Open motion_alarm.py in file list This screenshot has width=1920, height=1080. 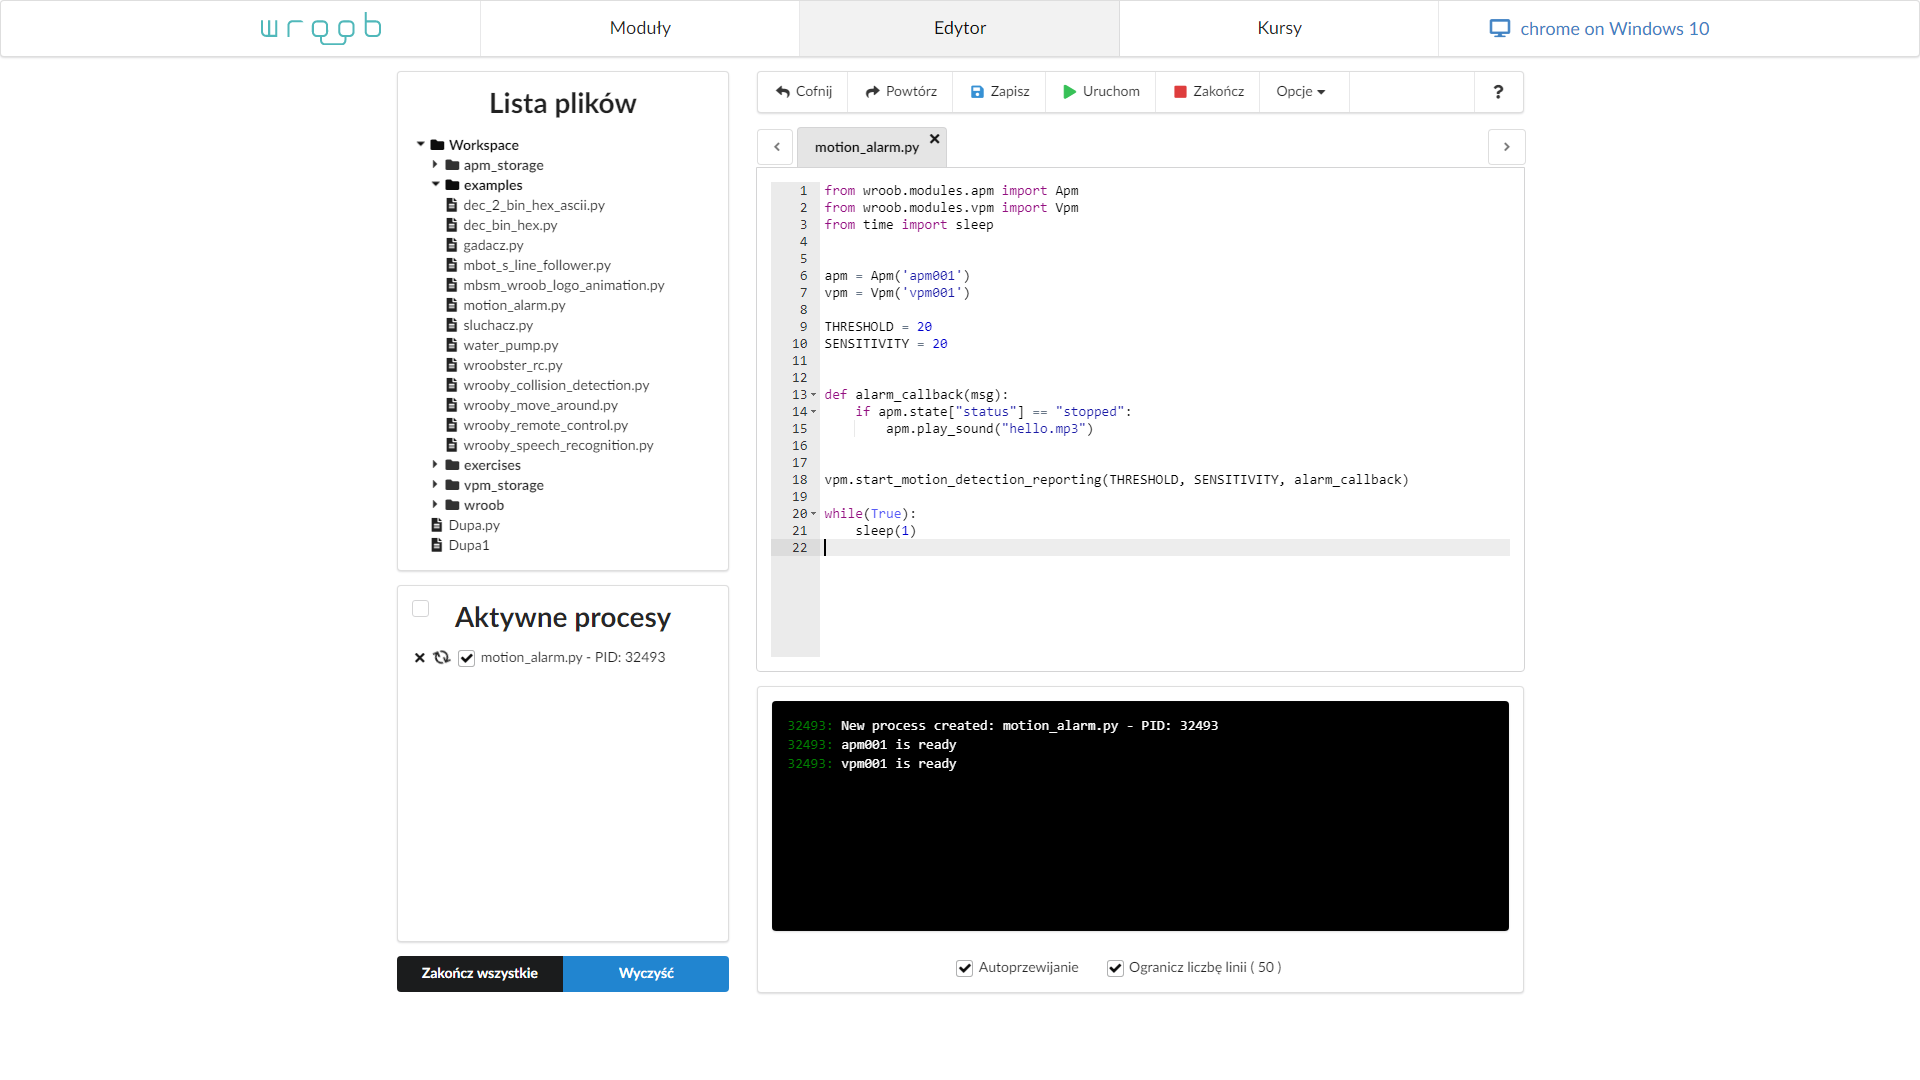point(514,305)
